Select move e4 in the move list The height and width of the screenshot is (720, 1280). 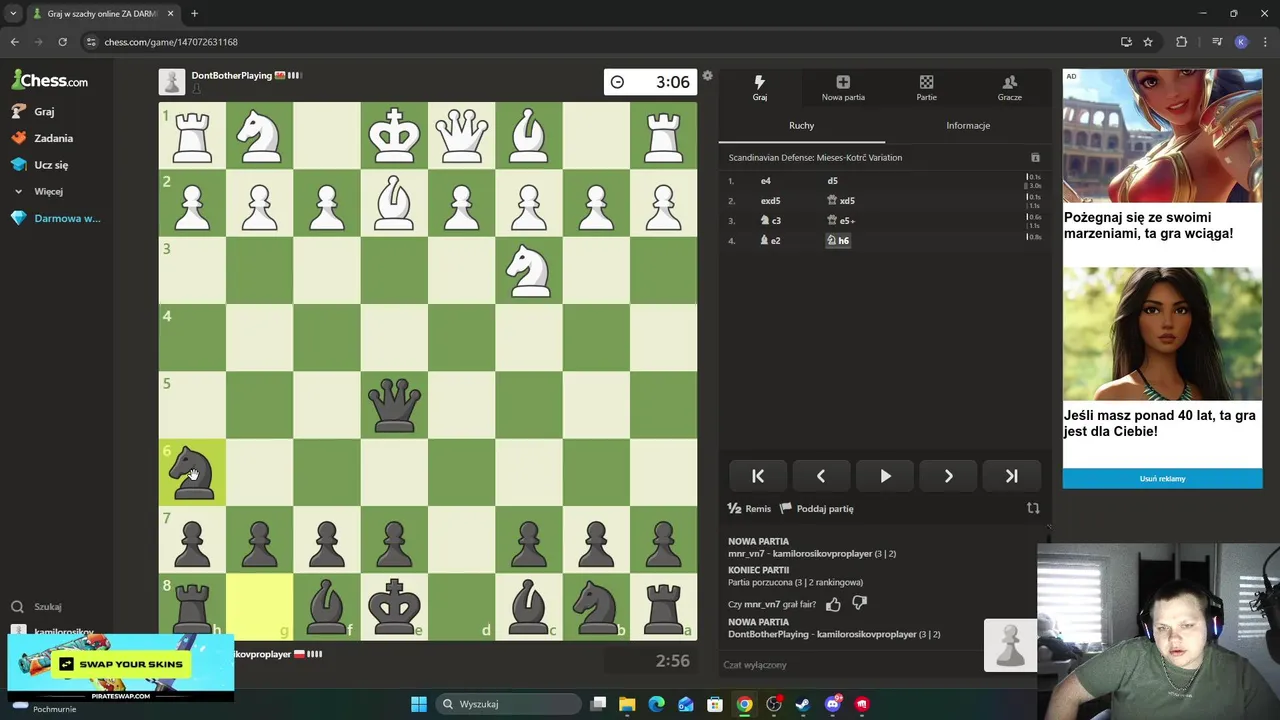click(766, 181)
